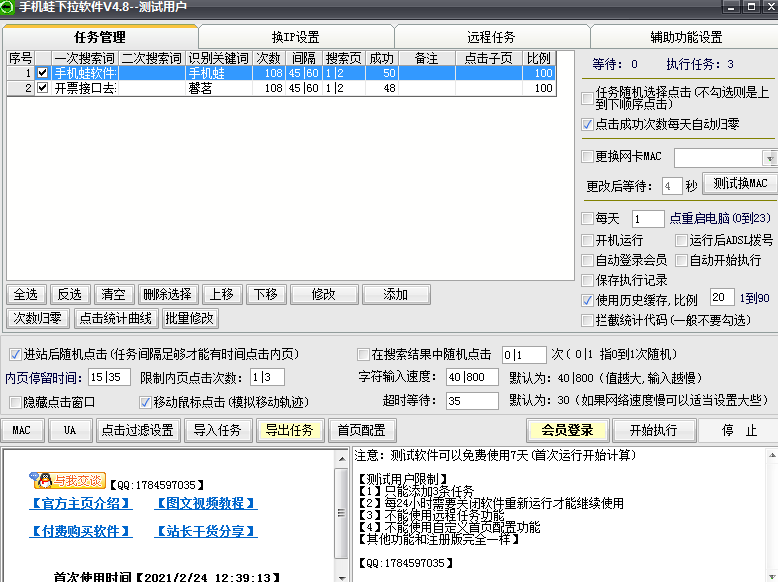
Task: Open the 官方主页介绍 link
Action: [80, 503]
